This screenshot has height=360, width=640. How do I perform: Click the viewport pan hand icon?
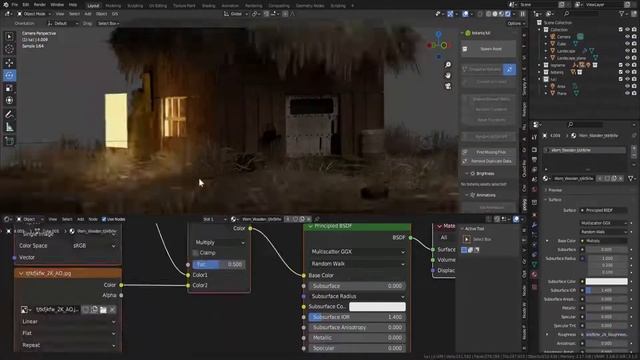(448, 76)
